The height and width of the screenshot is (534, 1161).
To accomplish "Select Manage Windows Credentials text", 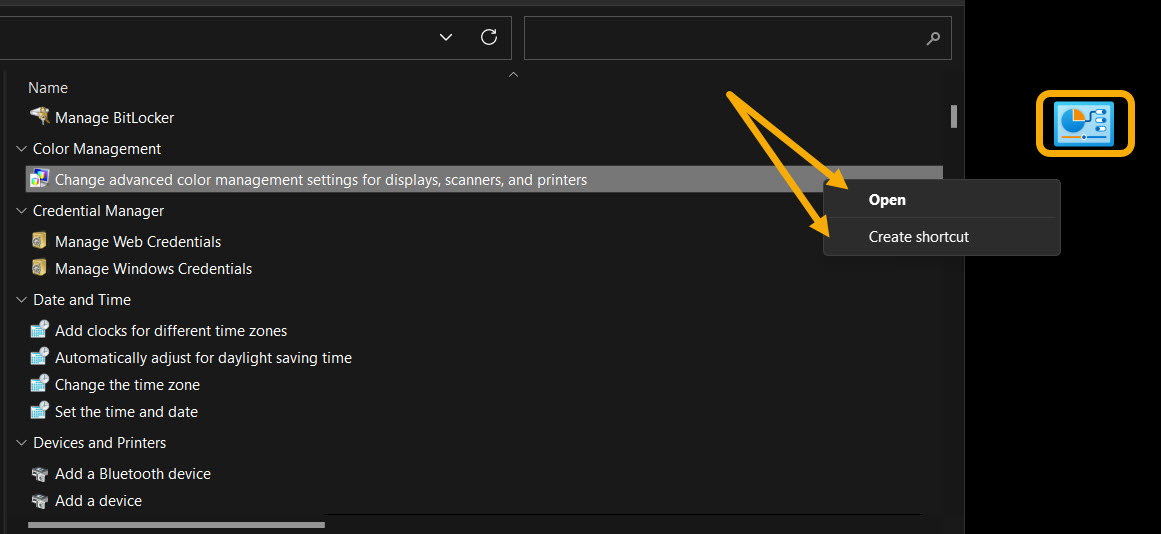I will click(x=153, y=269).
